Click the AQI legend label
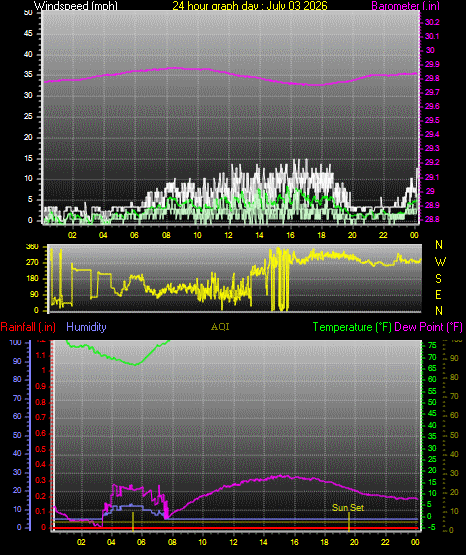 click(220, 327)
